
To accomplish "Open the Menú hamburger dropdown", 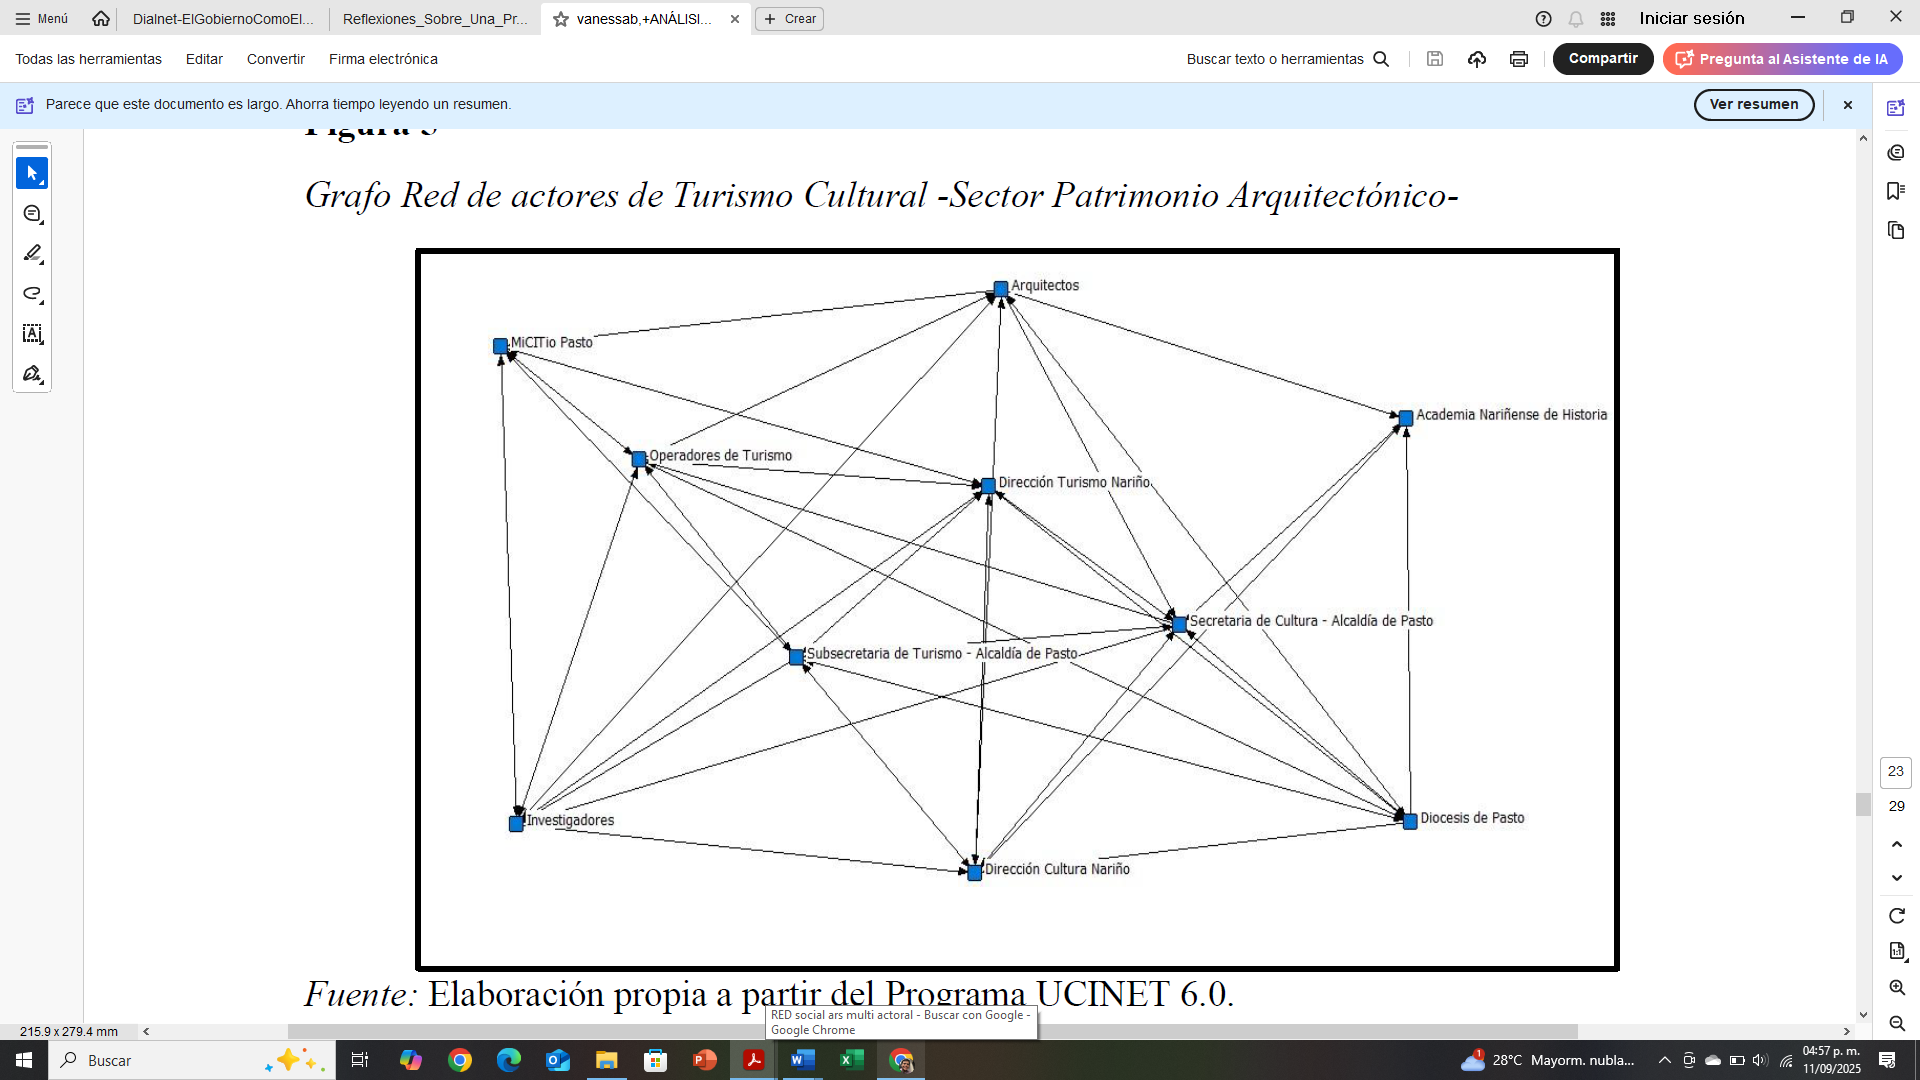I will tap(42, 18).
